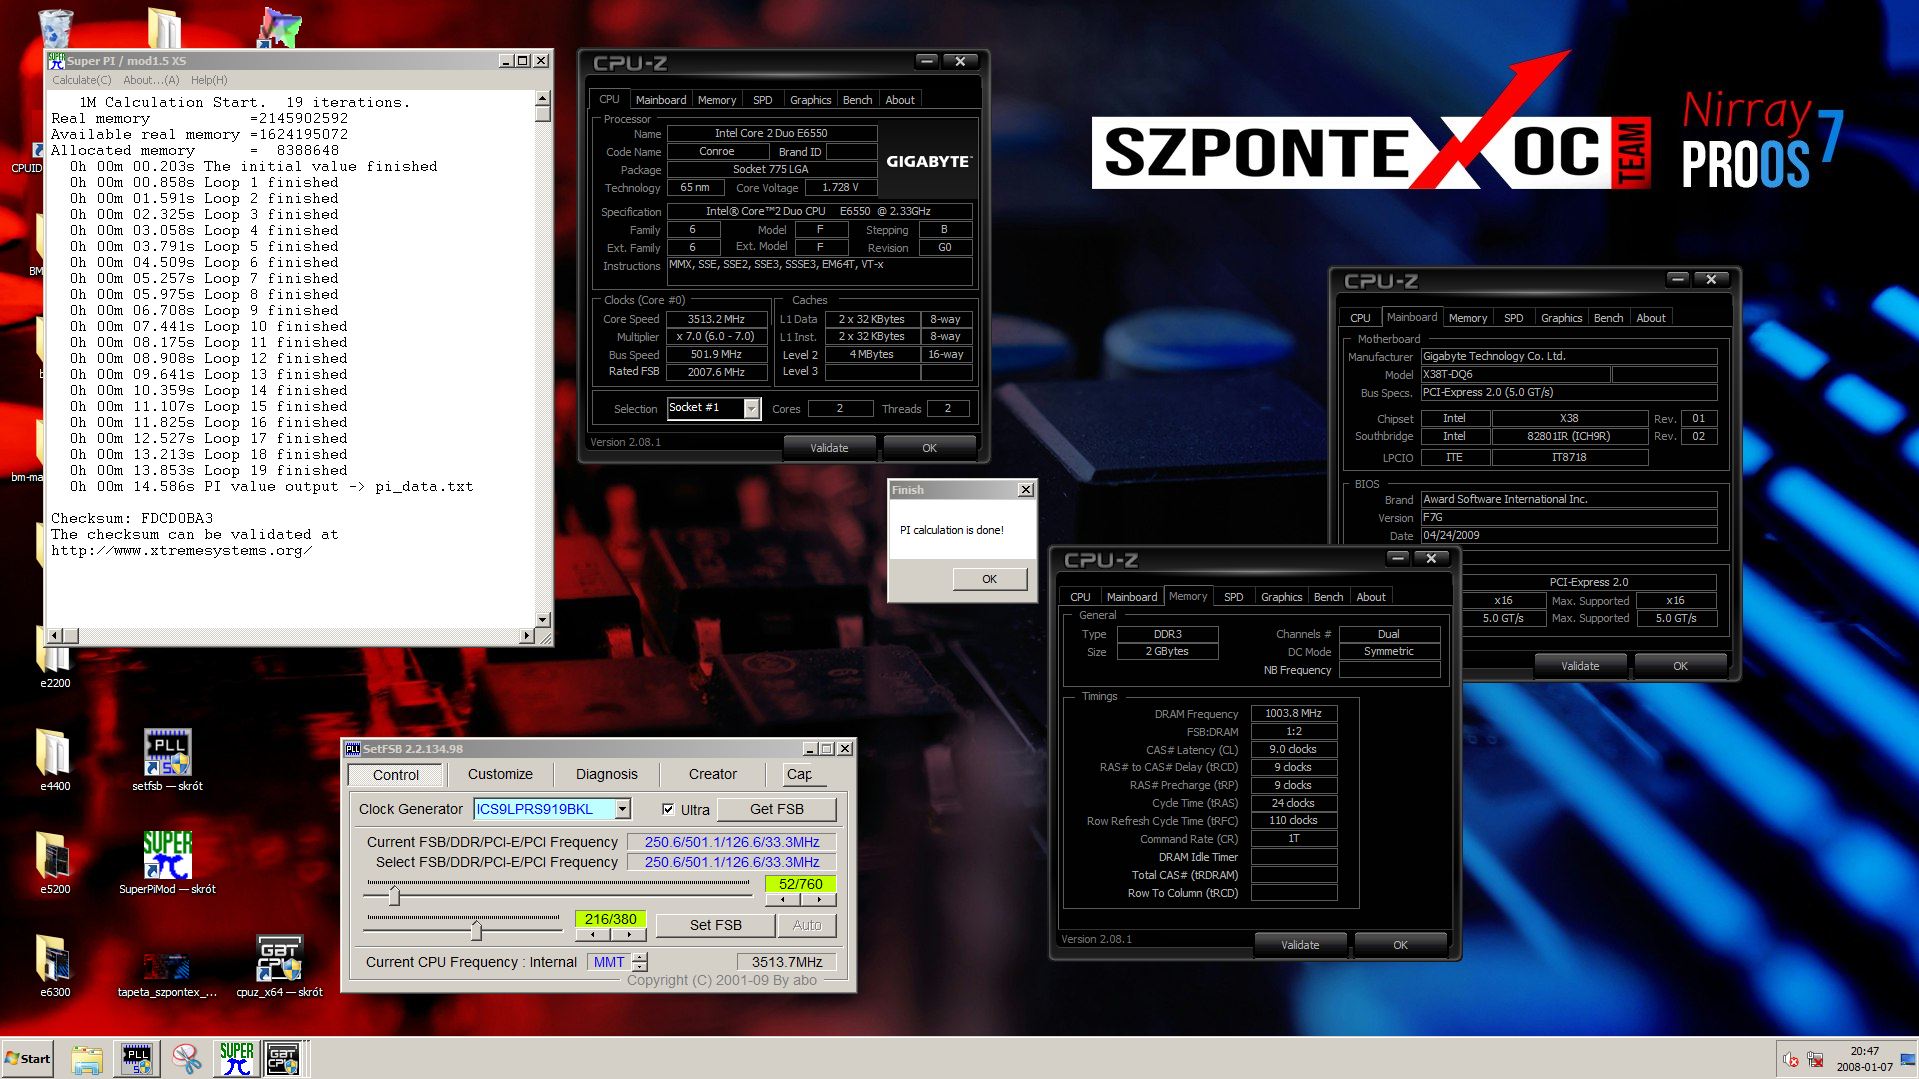Viewport: 1919px width, 1079px height.
Task: Open the e6300 folder on desktop
Action: [x=55, y=965]
